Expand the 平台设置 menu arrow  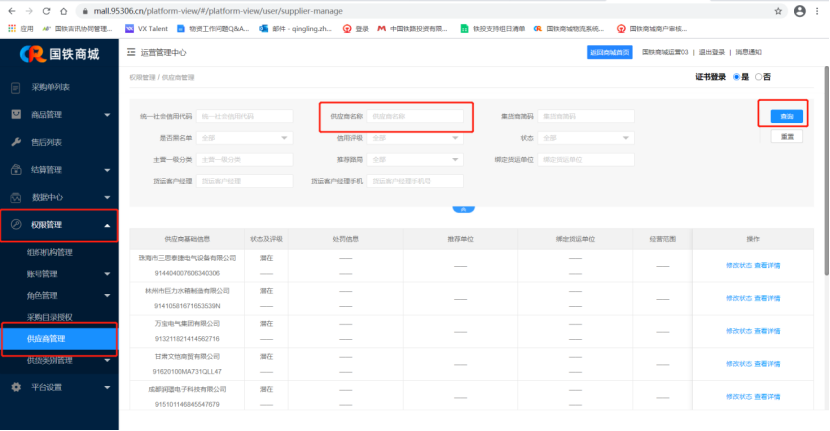pyautogui.click(x=107, y=387)
